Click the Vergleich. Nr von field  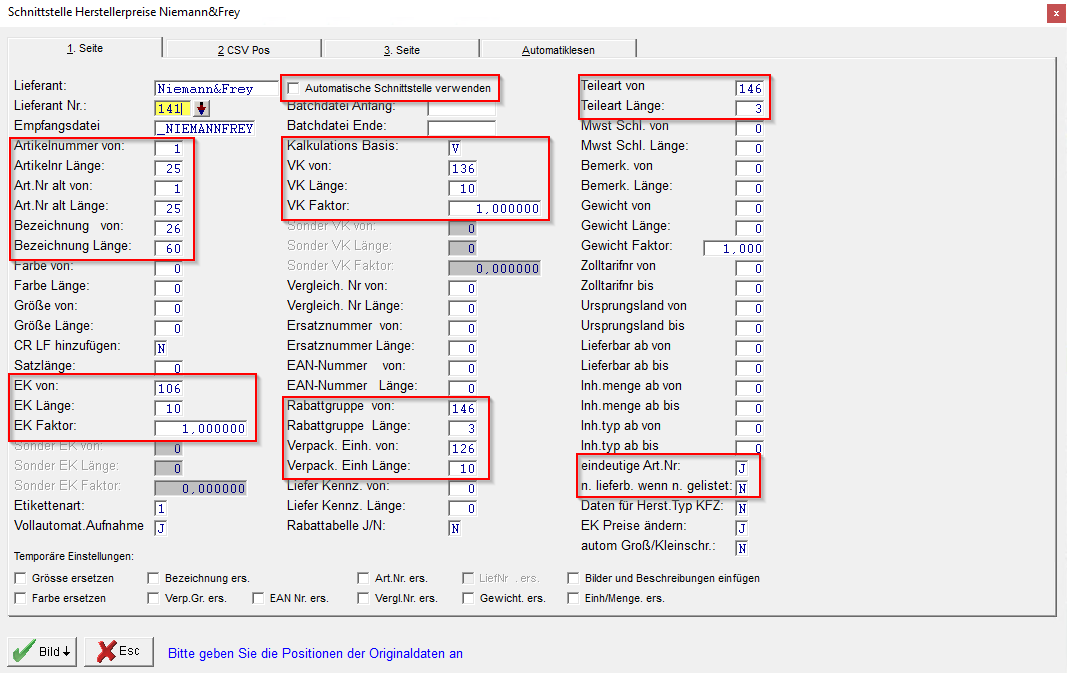pyautogui.click(x=463, y=289)
